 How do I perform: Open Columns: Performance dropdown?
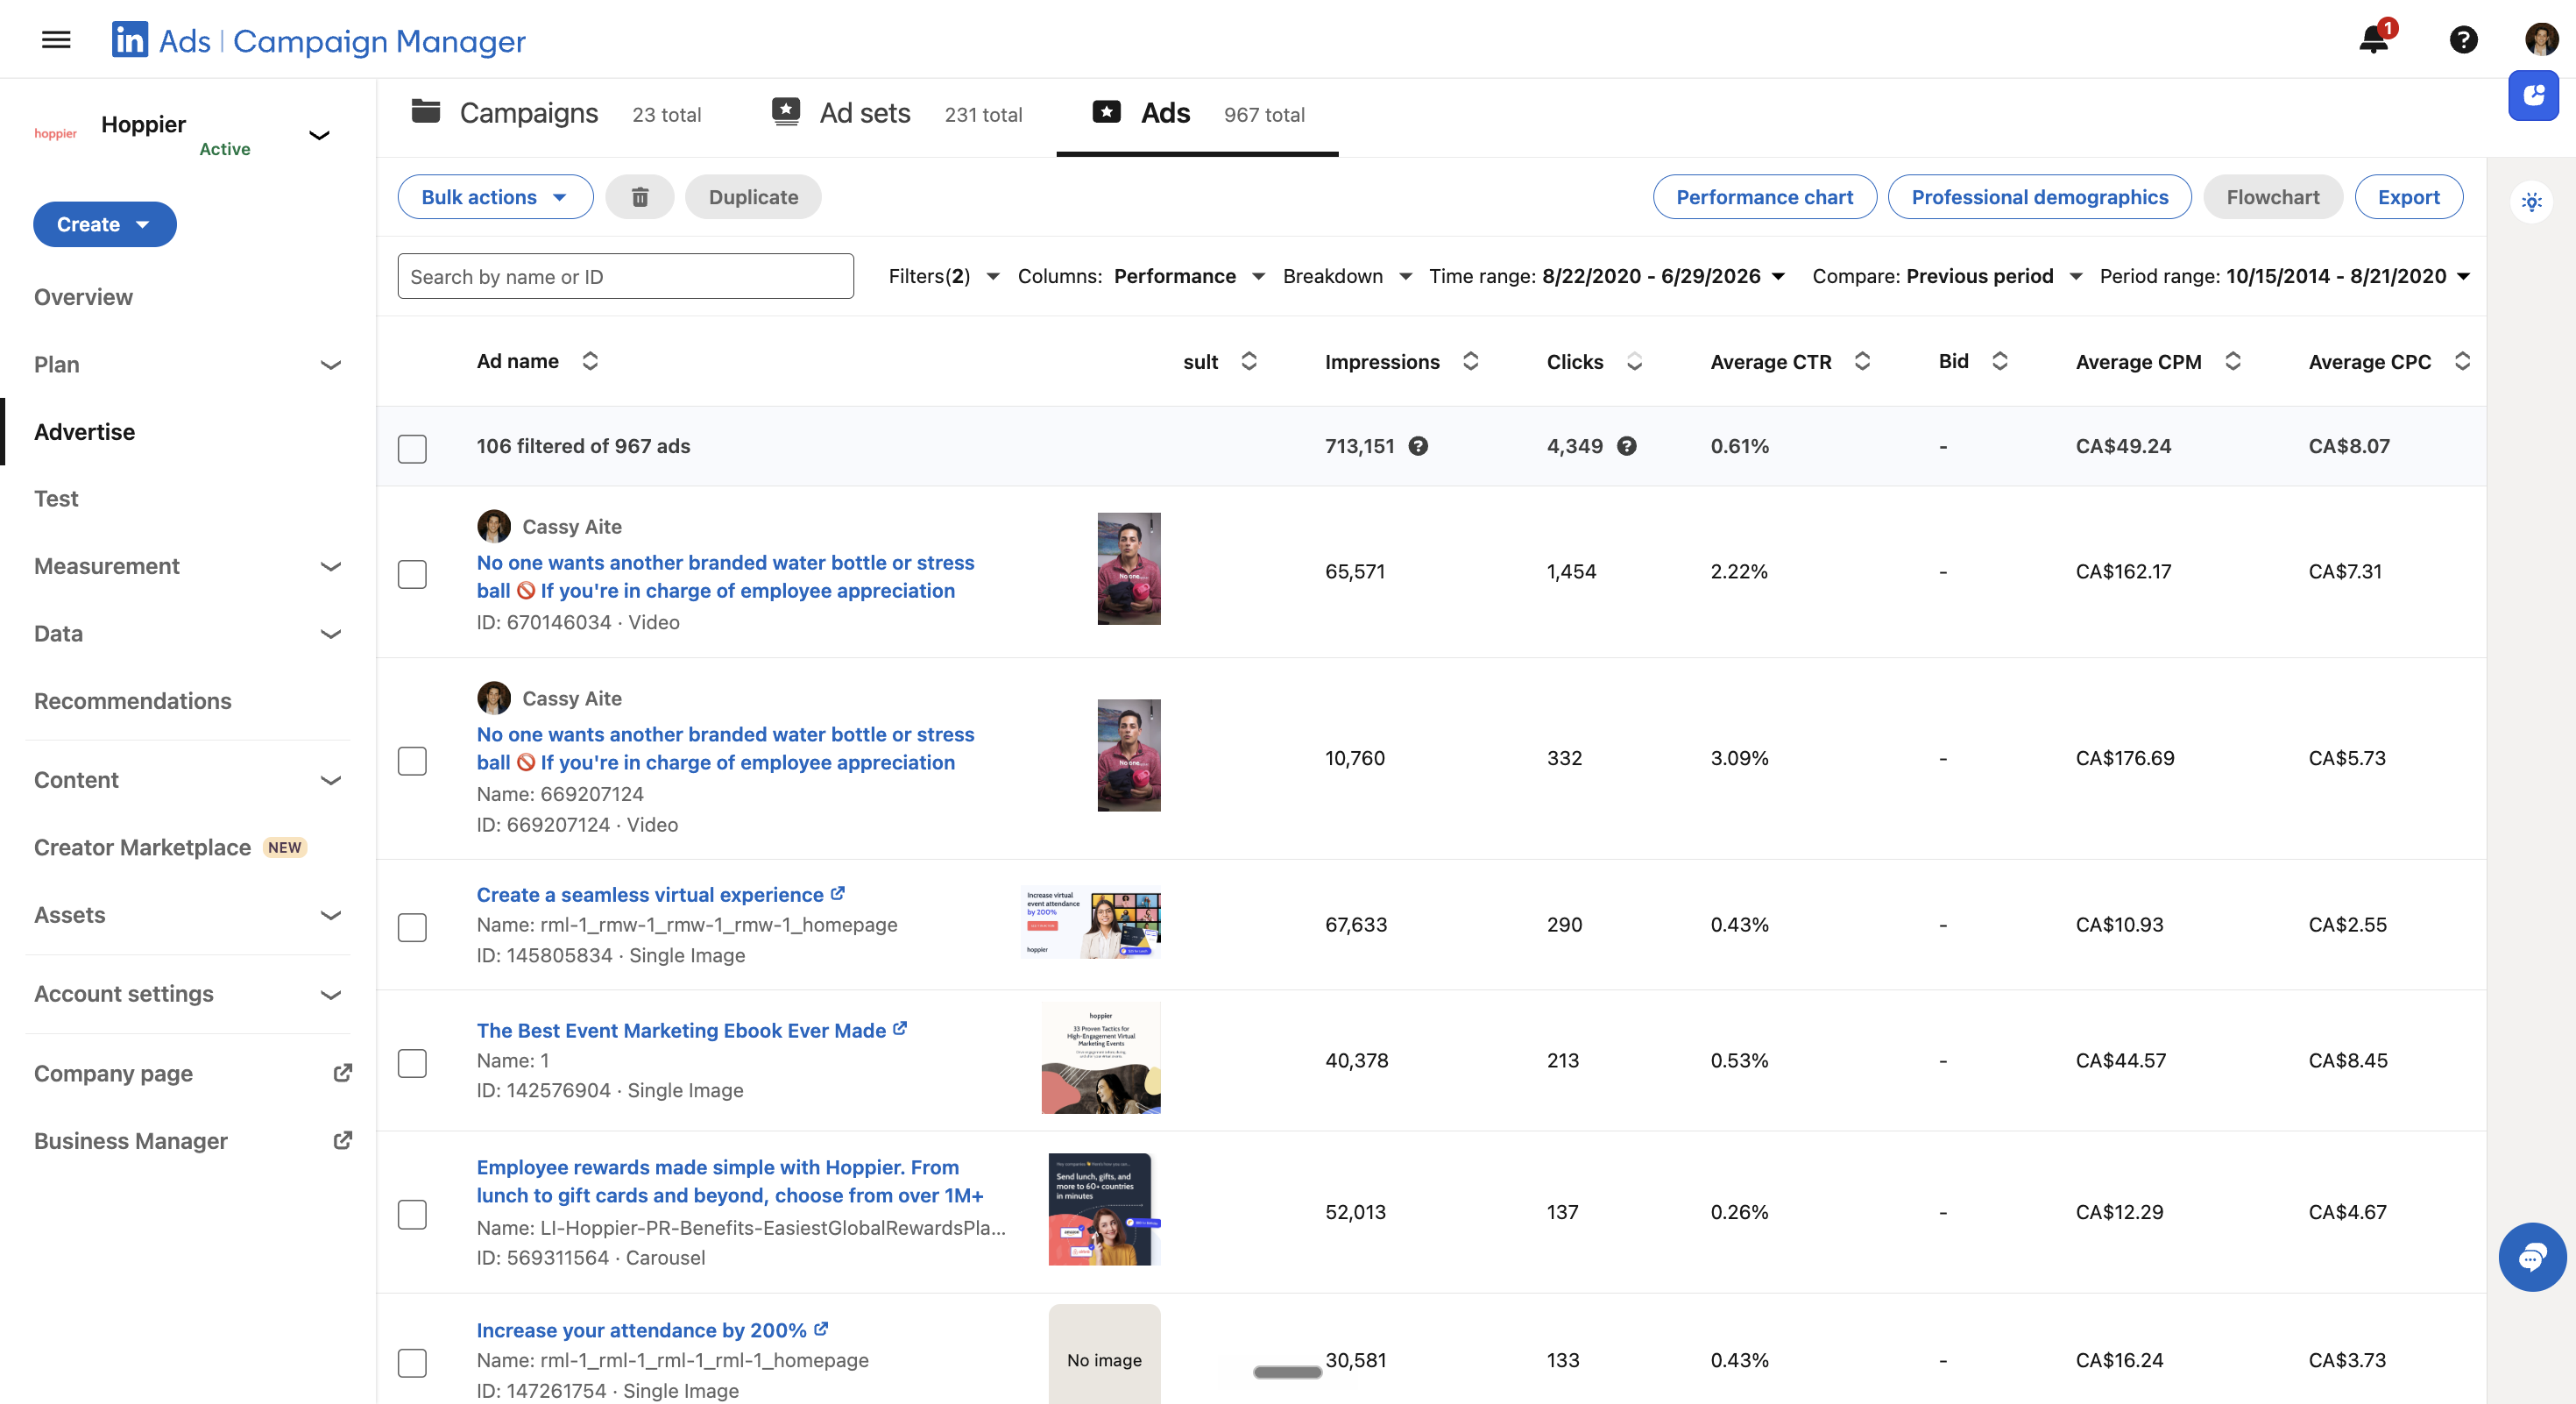tap(1141, 276)
